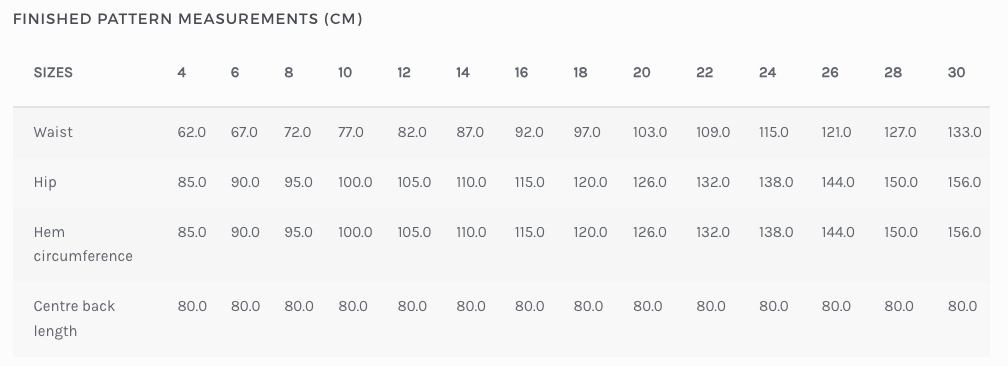Select hem circumference value 110.0 for size 14
1008x366 pixels.
point(471,232)
